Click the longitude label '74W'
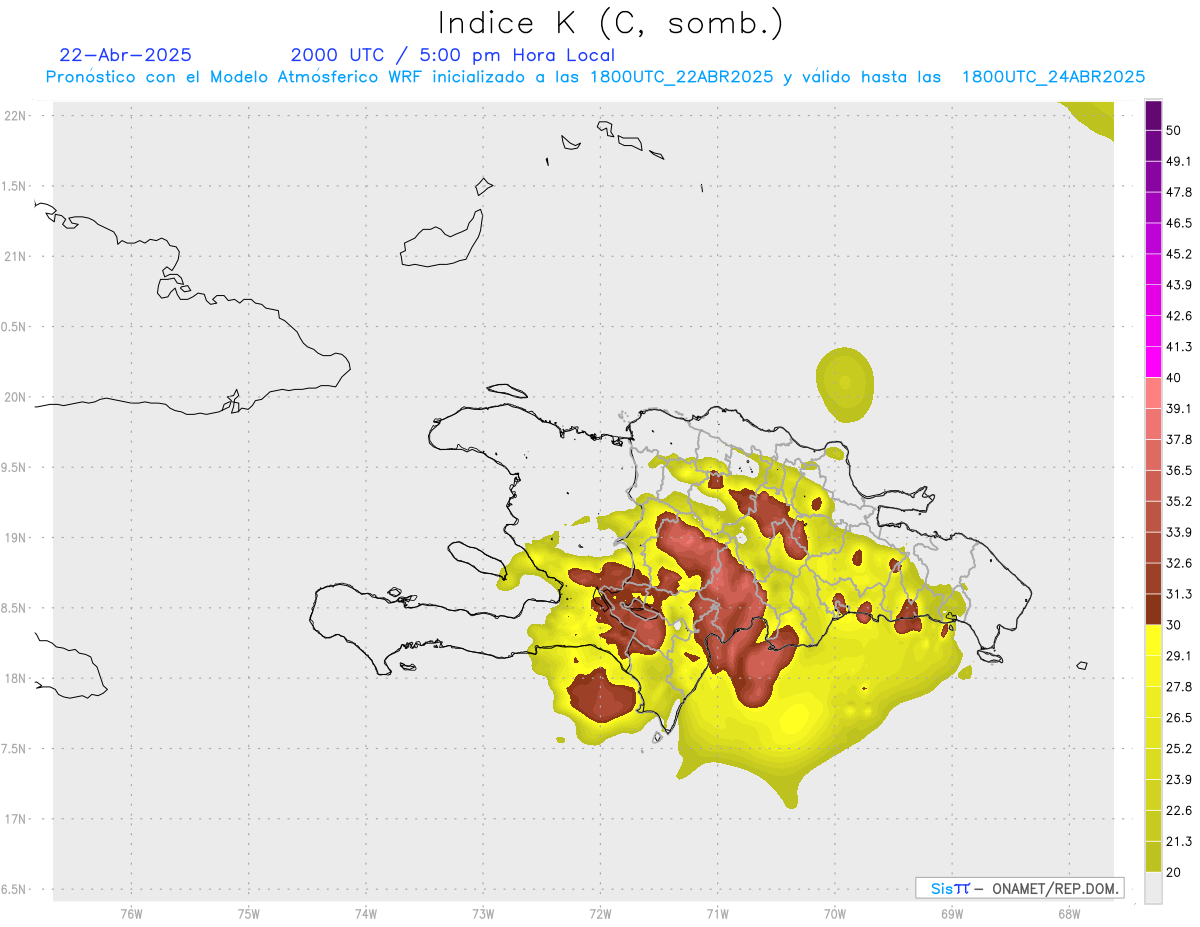This screenshot has height=927, width=1200. [366, 914]
